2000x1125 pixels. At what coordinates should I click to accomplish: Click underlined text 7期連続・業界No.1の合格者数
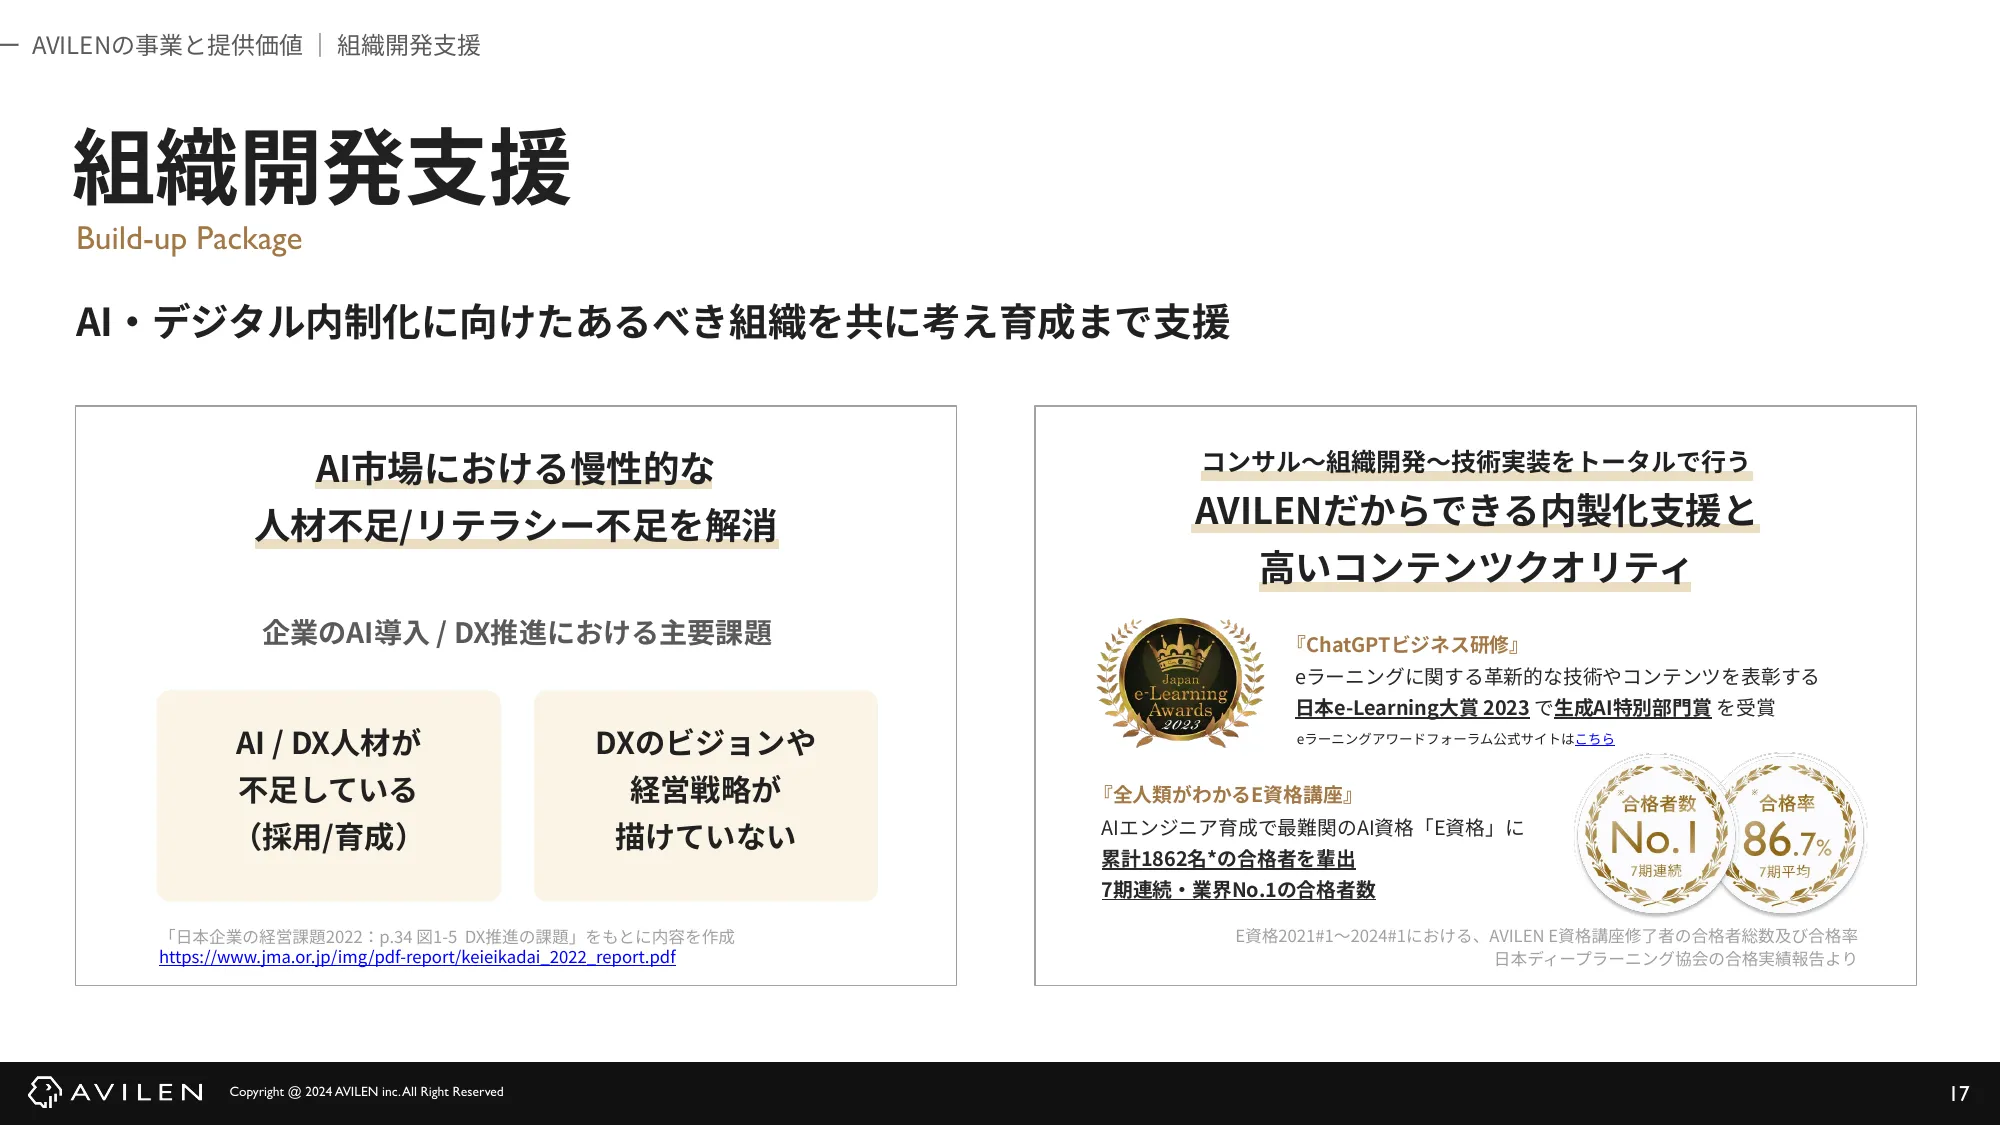(x=1238, y=890)
